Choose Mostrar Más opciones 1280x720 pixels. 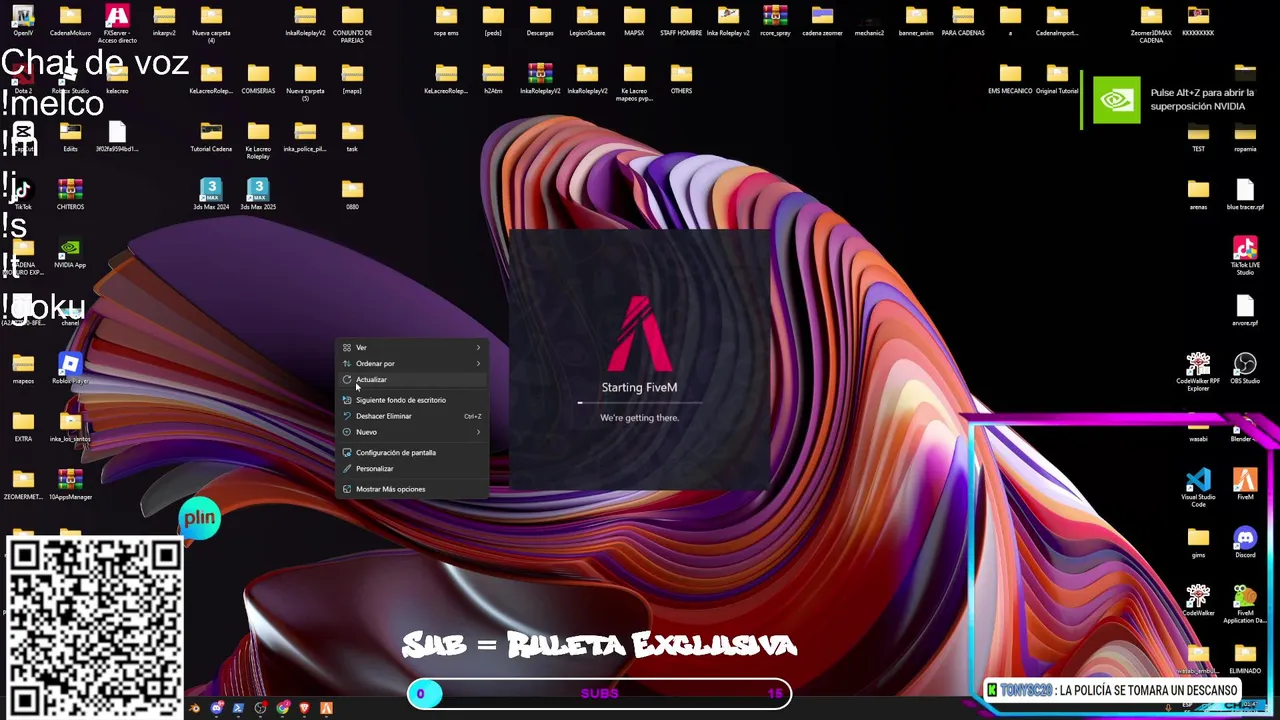[x=411, y=489]
